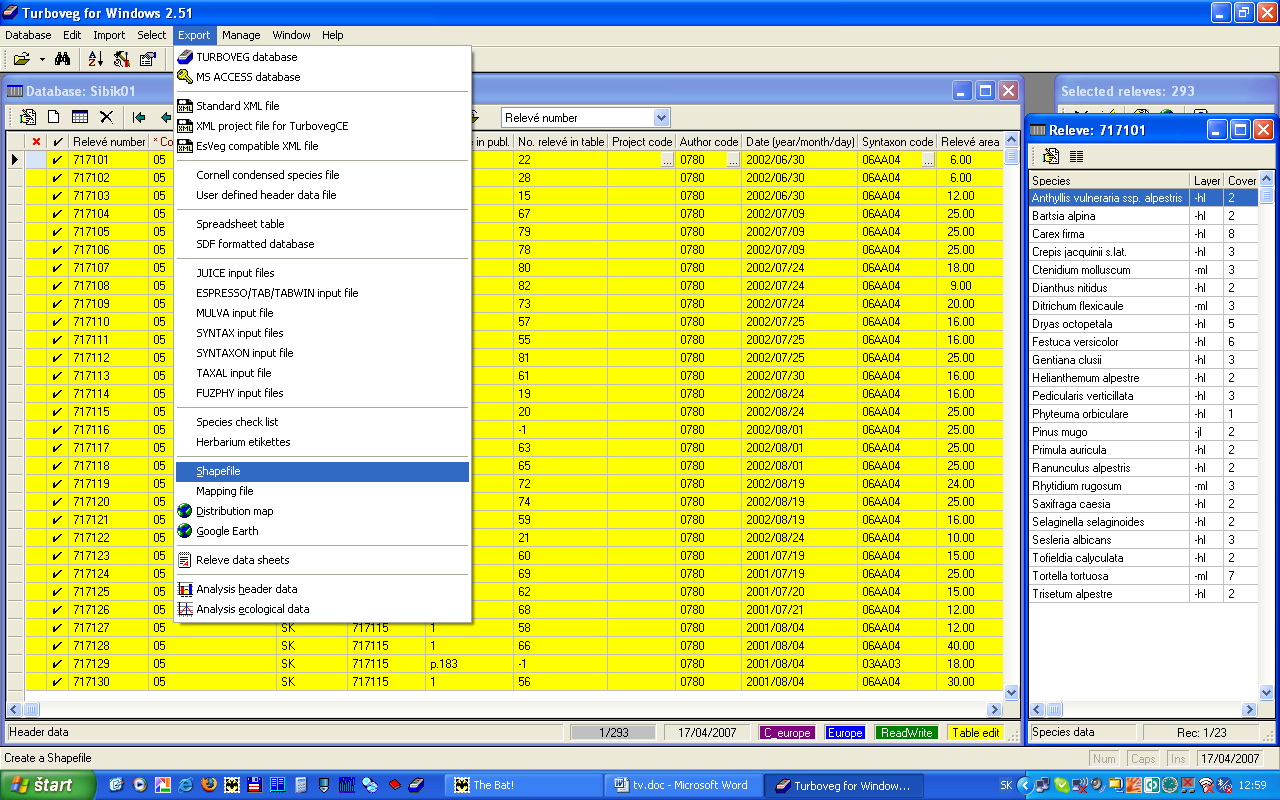This screenshot has width=1280, height=800.
Task: Choose JUICE input files export option
Action: pyautogui.click(x=322, y=273)
